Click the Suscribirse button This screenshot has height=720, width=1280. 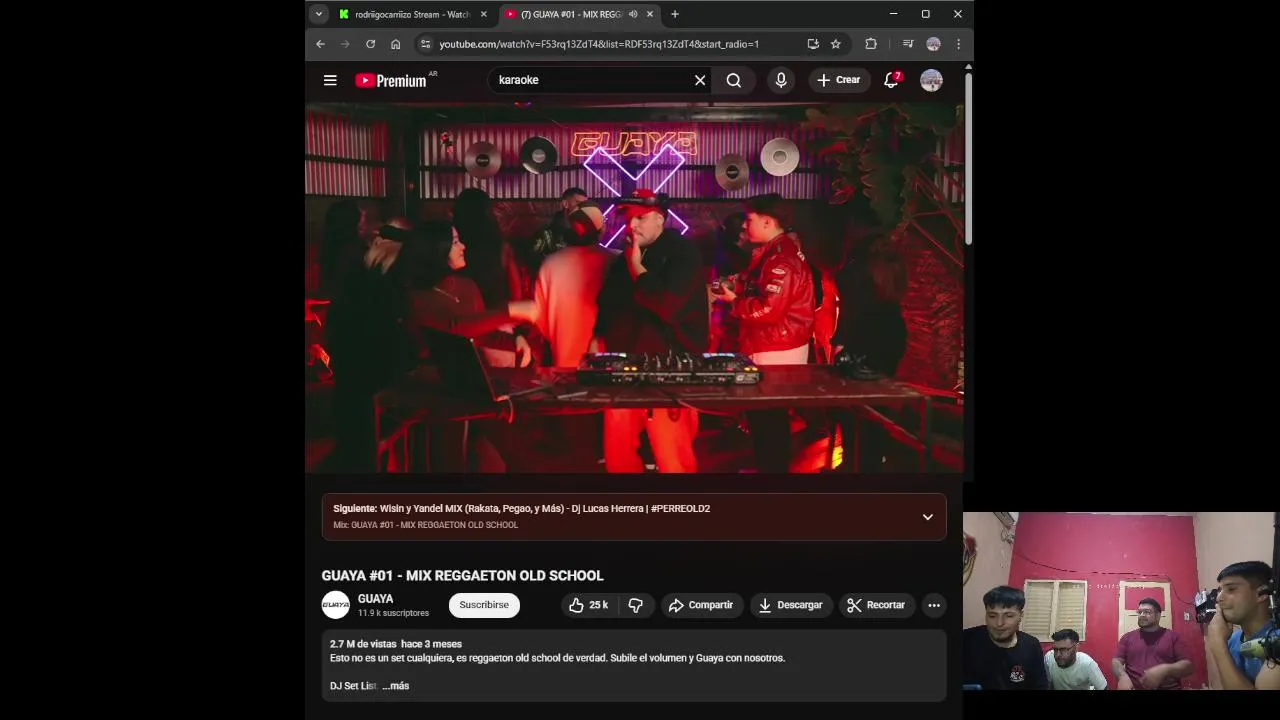click(484, 605)
